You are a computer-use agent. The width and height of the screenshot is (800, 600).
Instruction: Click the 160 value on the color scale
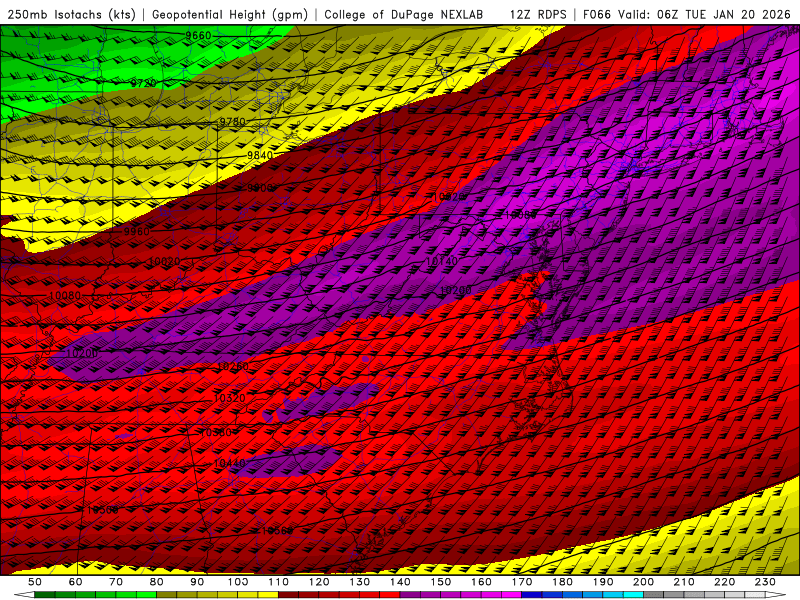tap(481, 582)
